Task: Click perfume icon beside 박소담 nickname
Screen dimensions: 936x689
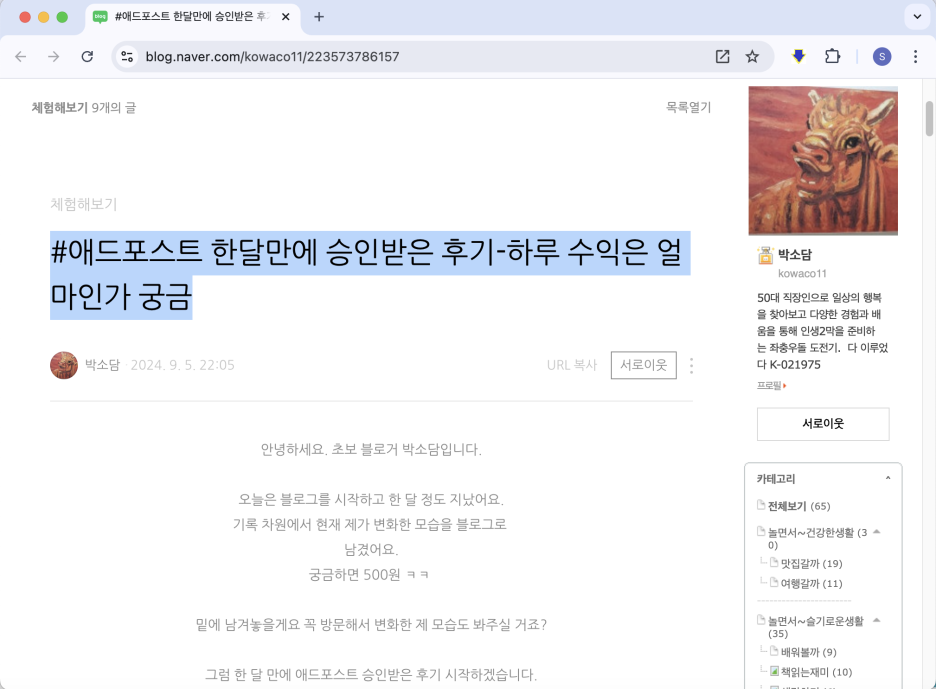Action: point(765,255)
